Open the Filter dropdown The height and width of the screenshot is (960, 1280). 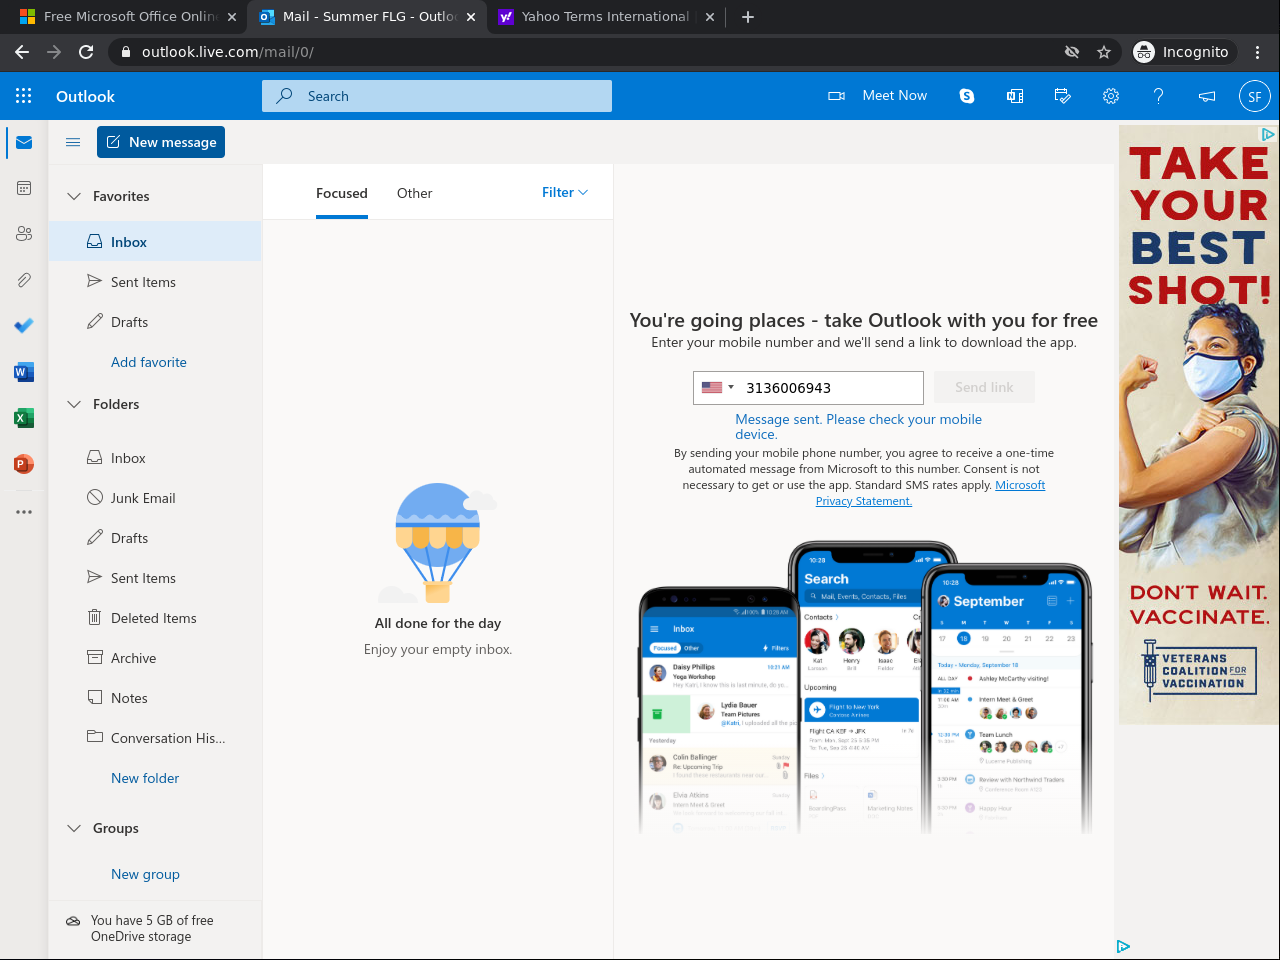click(565, 193)
